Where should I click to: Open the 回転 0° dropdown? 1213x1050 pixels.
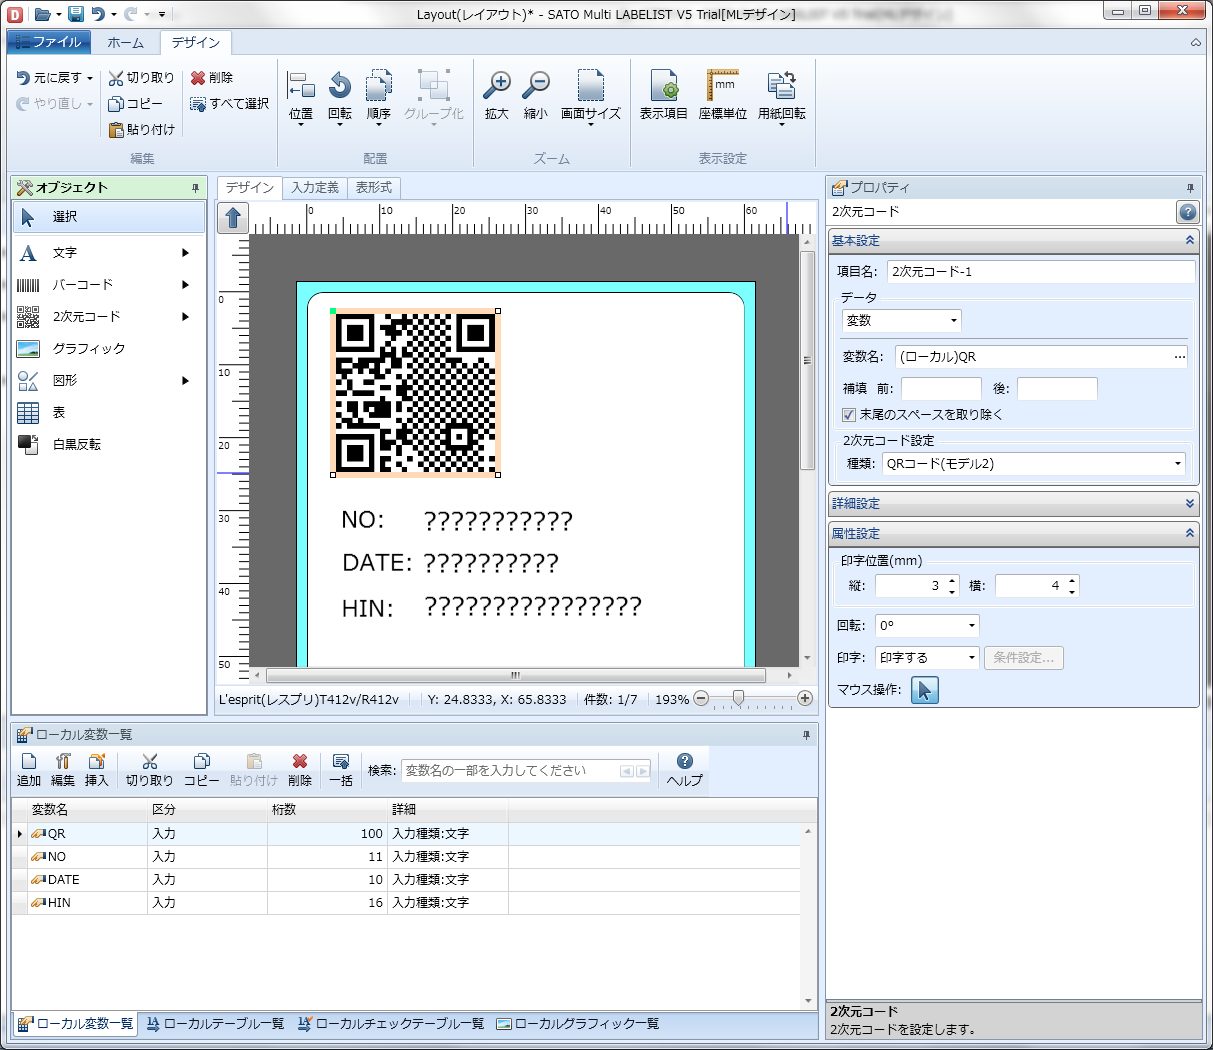(927, 626)
